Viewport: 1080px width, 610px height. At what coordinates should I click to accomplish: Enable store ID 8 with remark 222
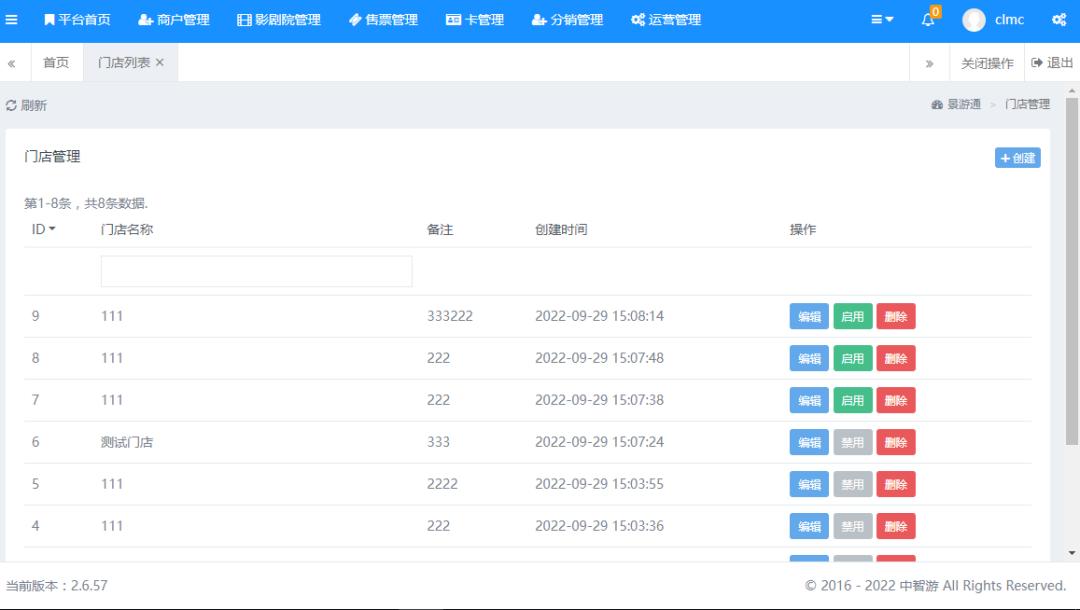[852, 358]
